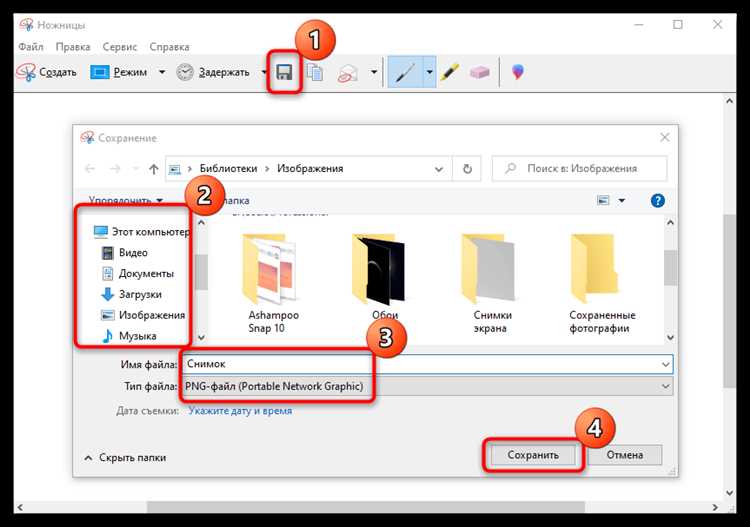The image size is (750, 527).
Task: Click the Copy icon in toolbar
Action: pos(315,73)
